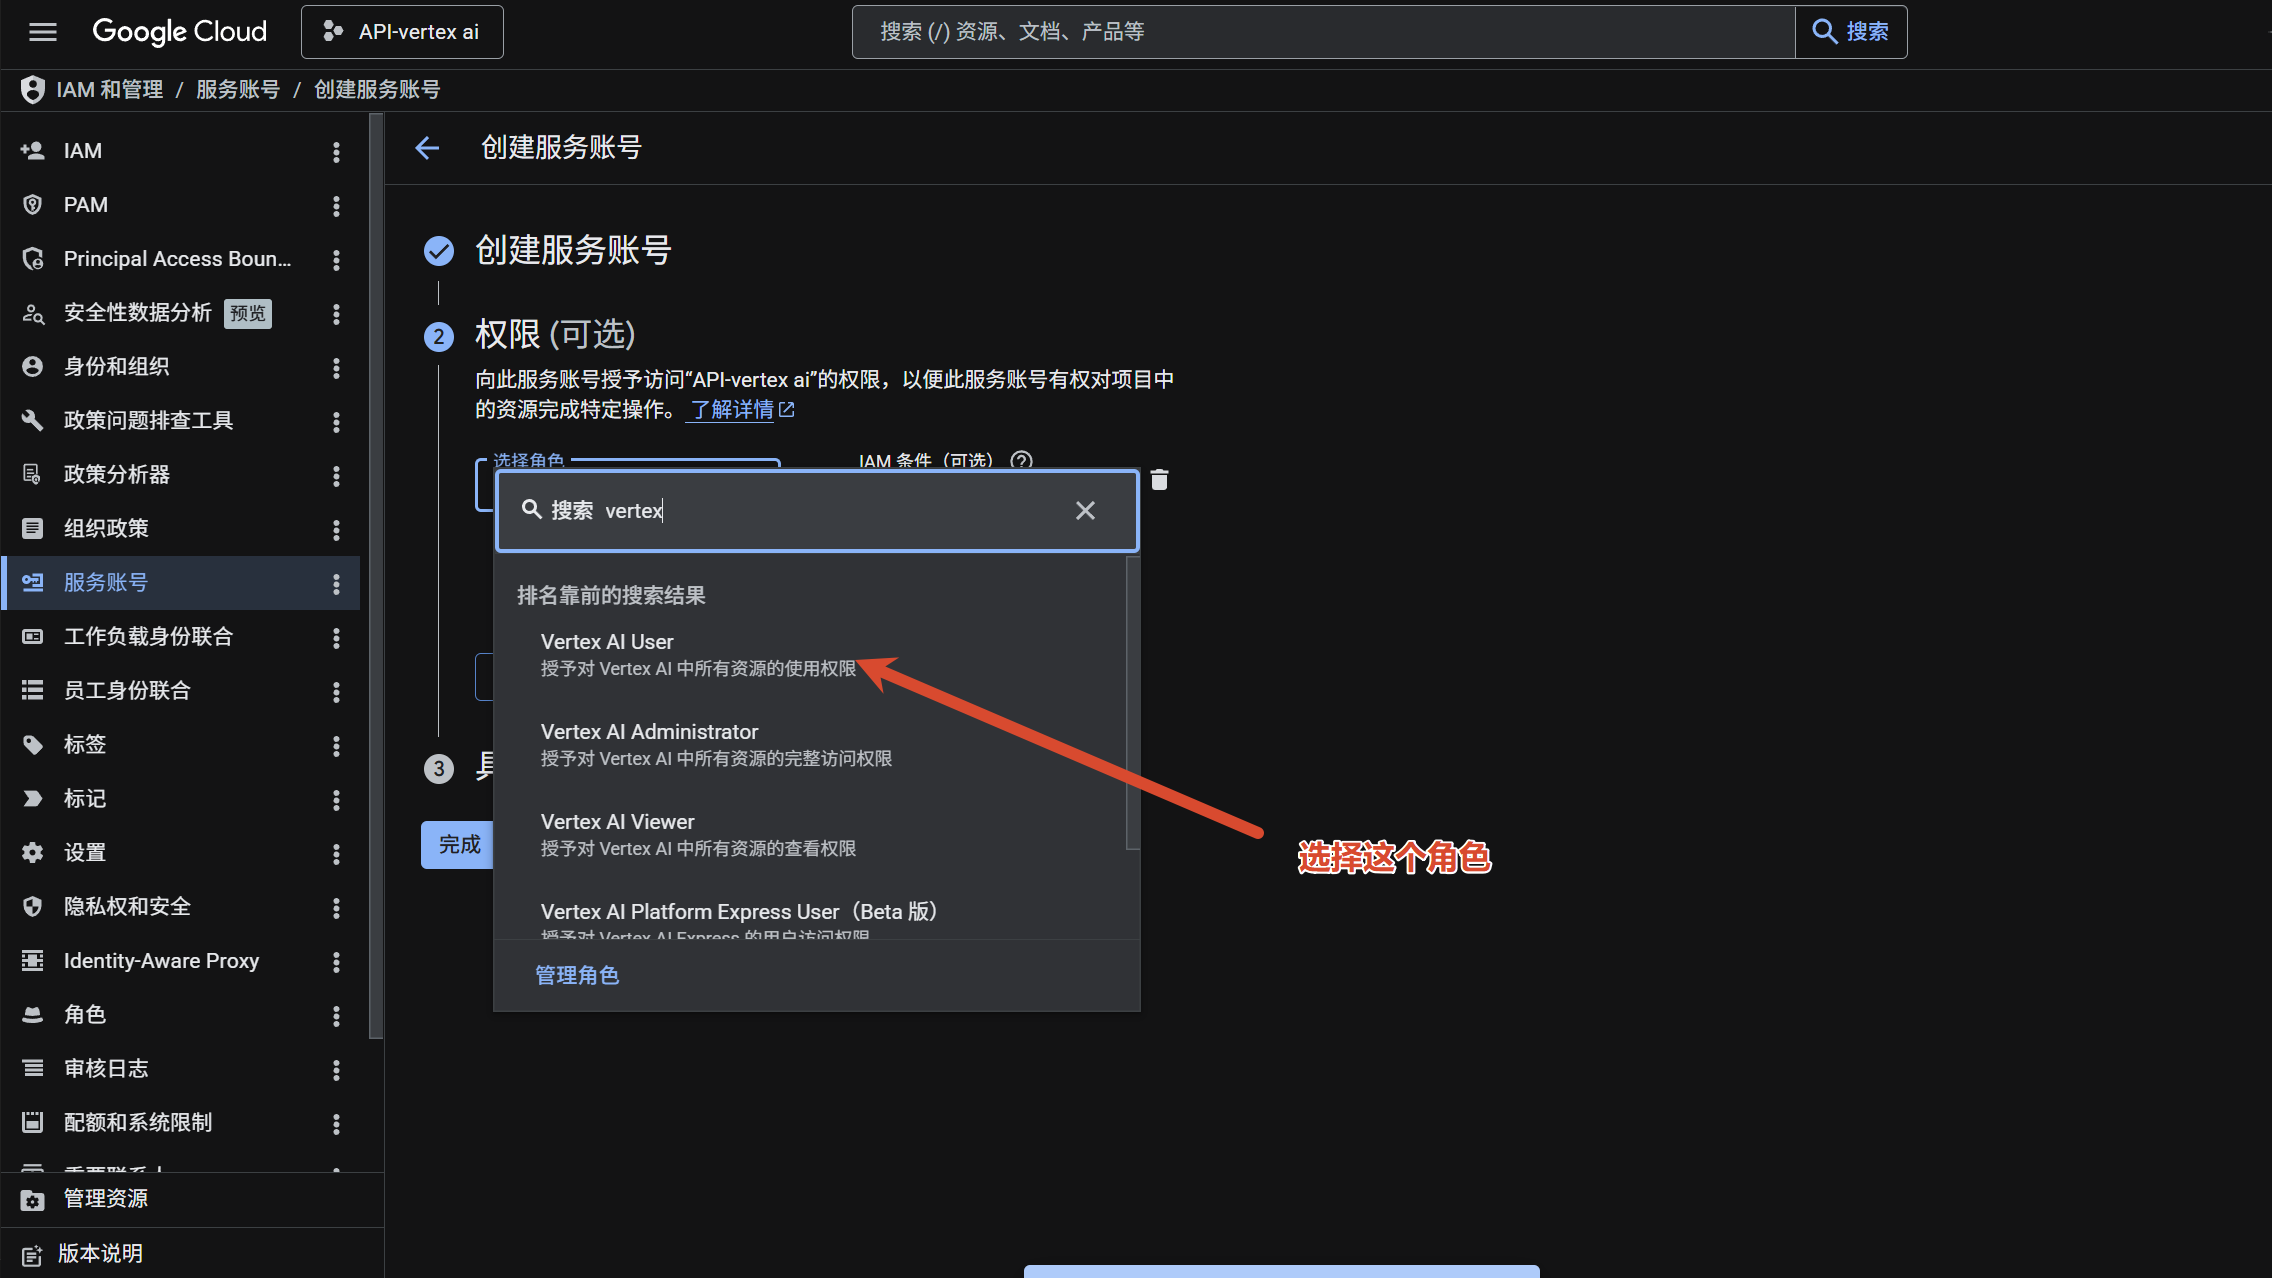The height and width of the screenshot is (1278, 2272).
Task: Open the main hamburger navigation menu
Action: point(42,32)
